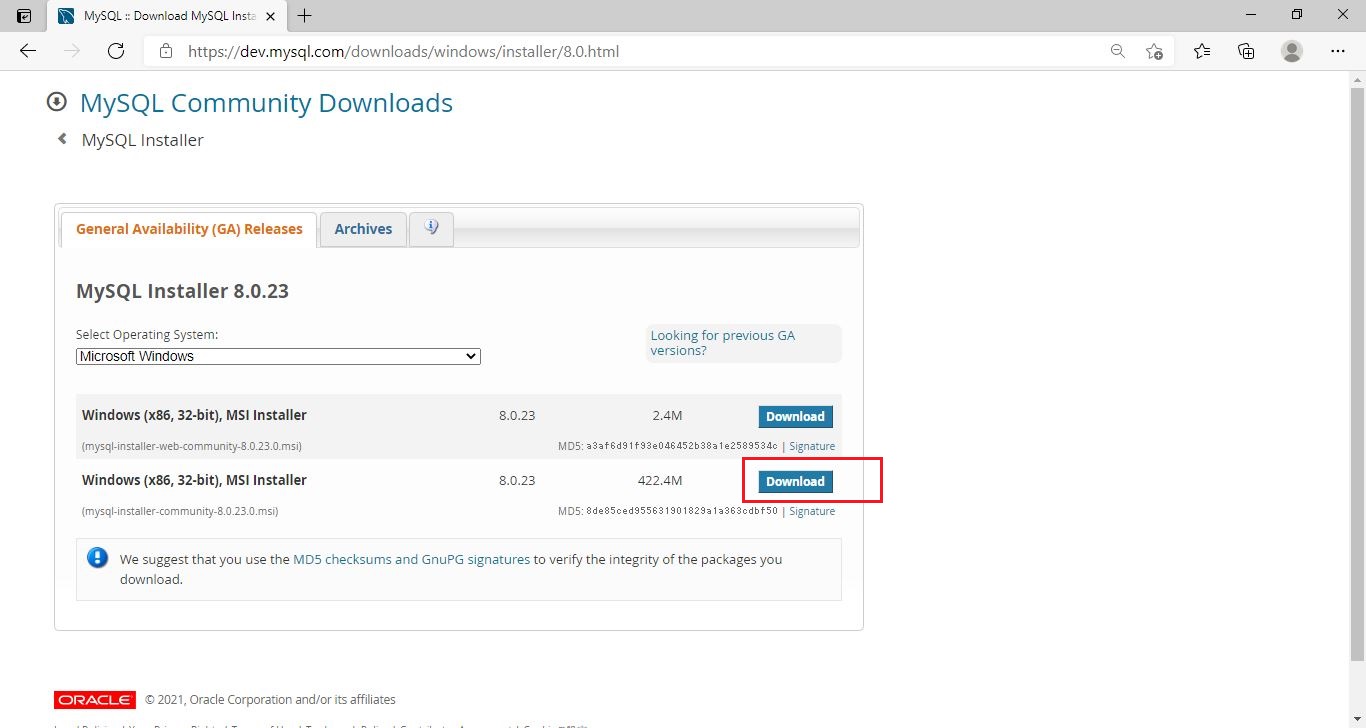Open Signature link for web-community msi

812,446
